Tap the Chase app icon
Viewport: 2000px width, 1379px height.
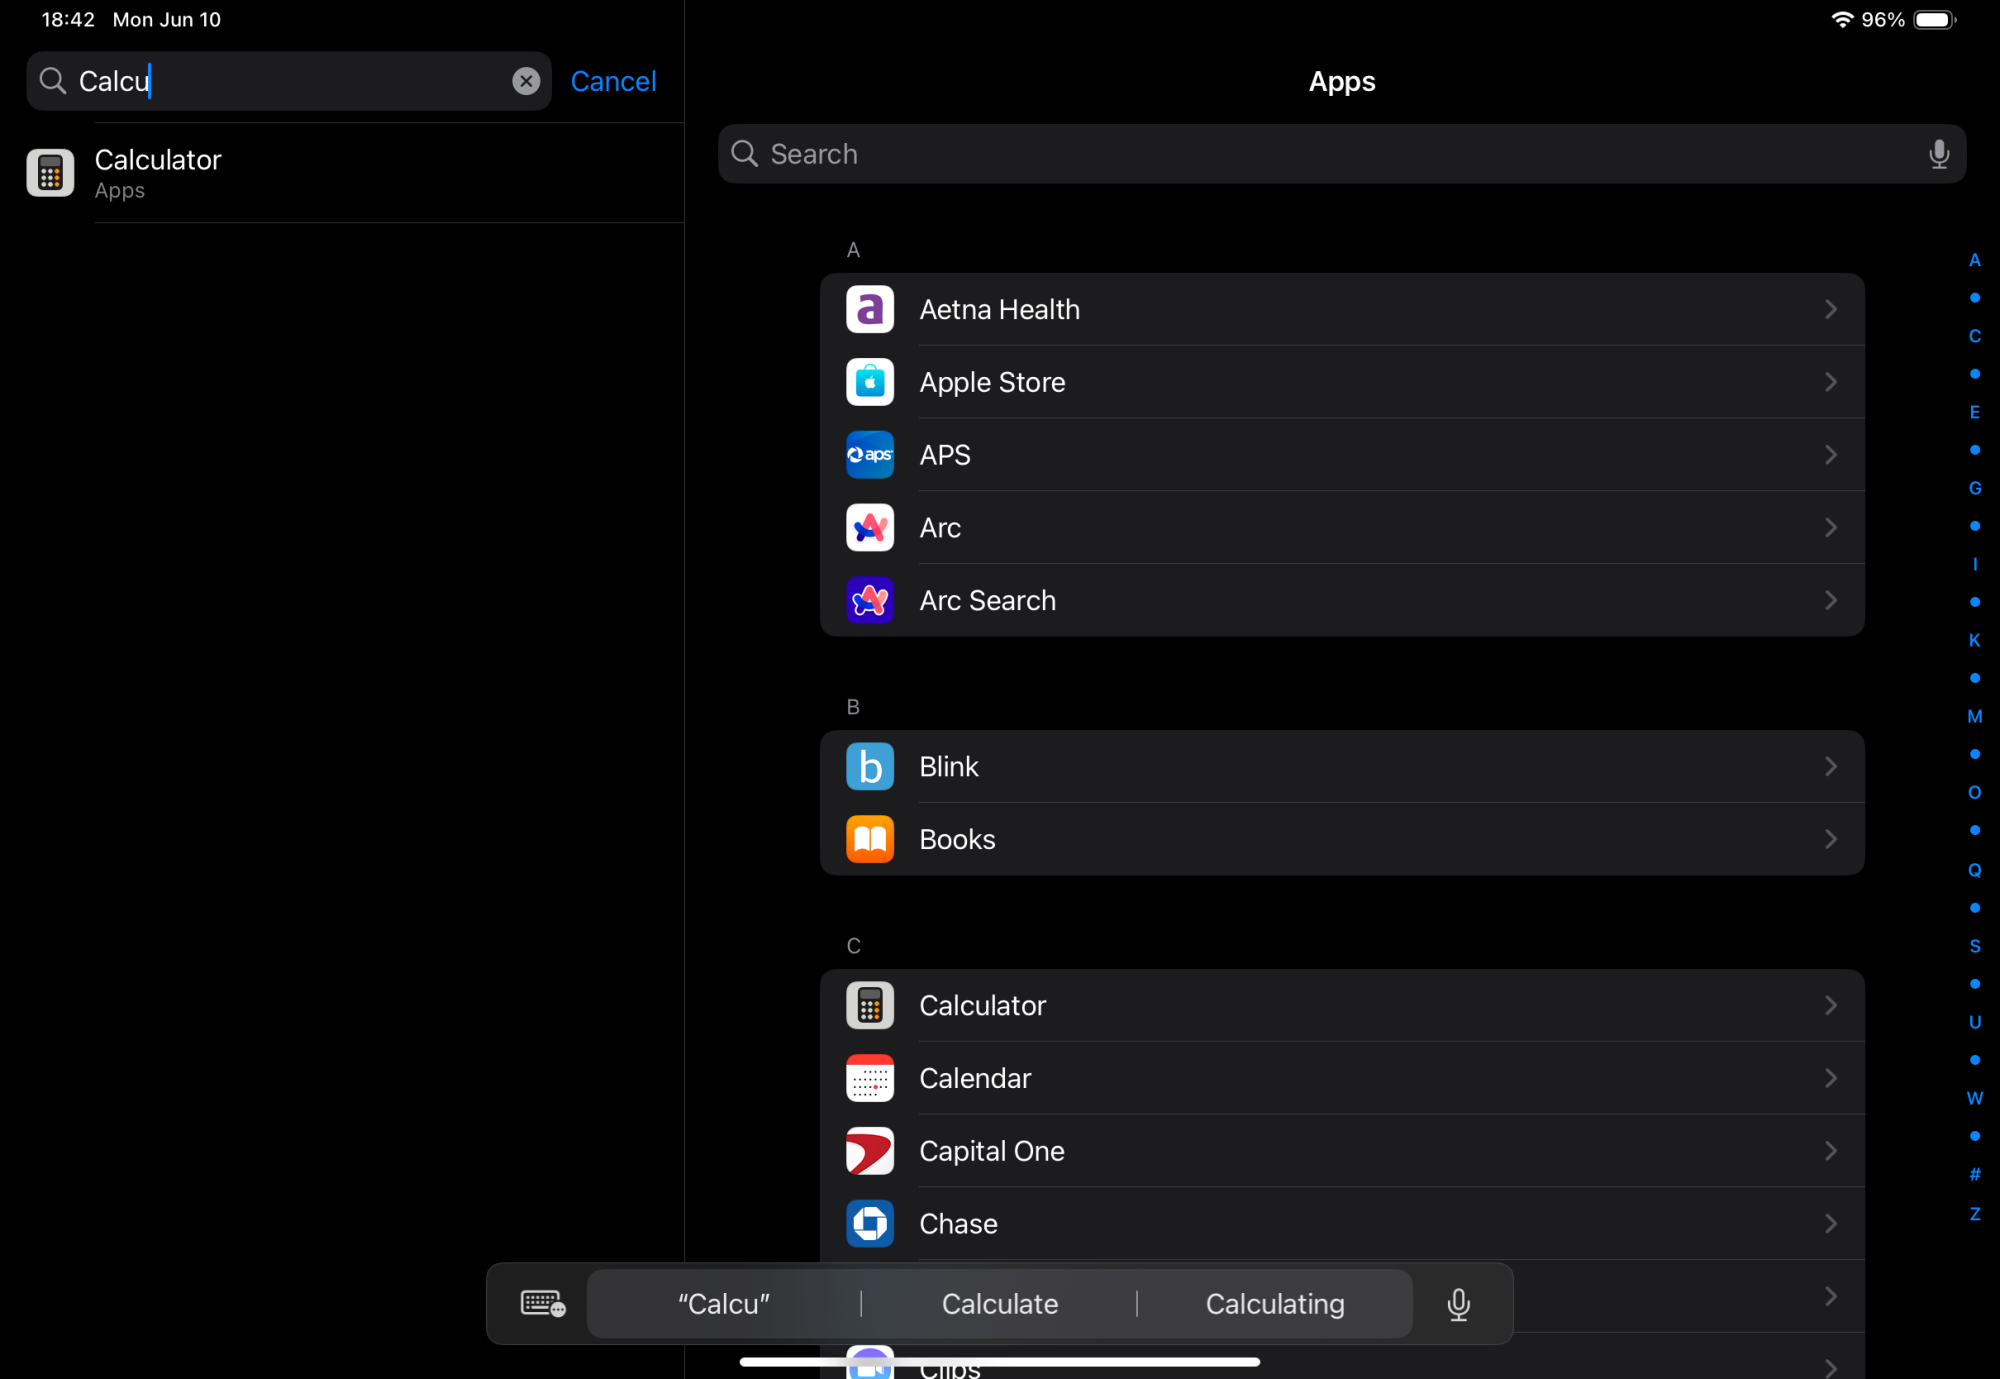click(x=869, y=1224)
